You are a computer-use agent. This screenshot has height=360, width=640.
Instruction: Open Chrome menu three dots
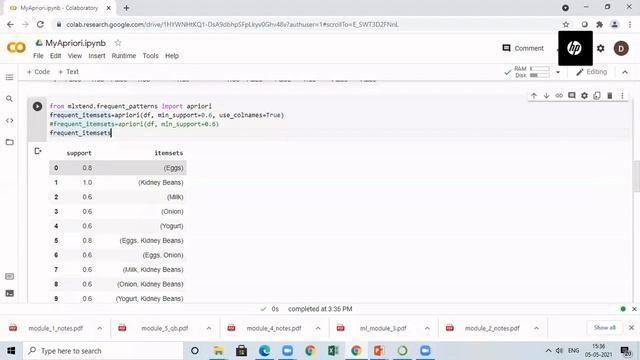630,24
